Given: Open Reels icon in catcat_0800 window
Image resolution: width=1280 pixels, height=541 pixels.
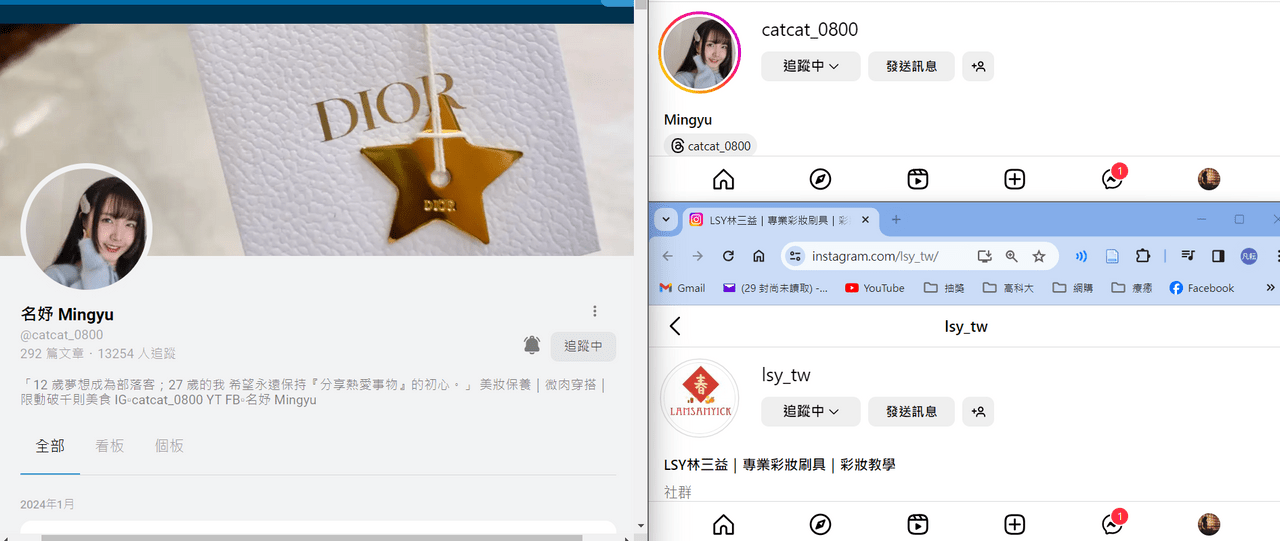Looking at the screenshot, I should [x=918, y=180].
